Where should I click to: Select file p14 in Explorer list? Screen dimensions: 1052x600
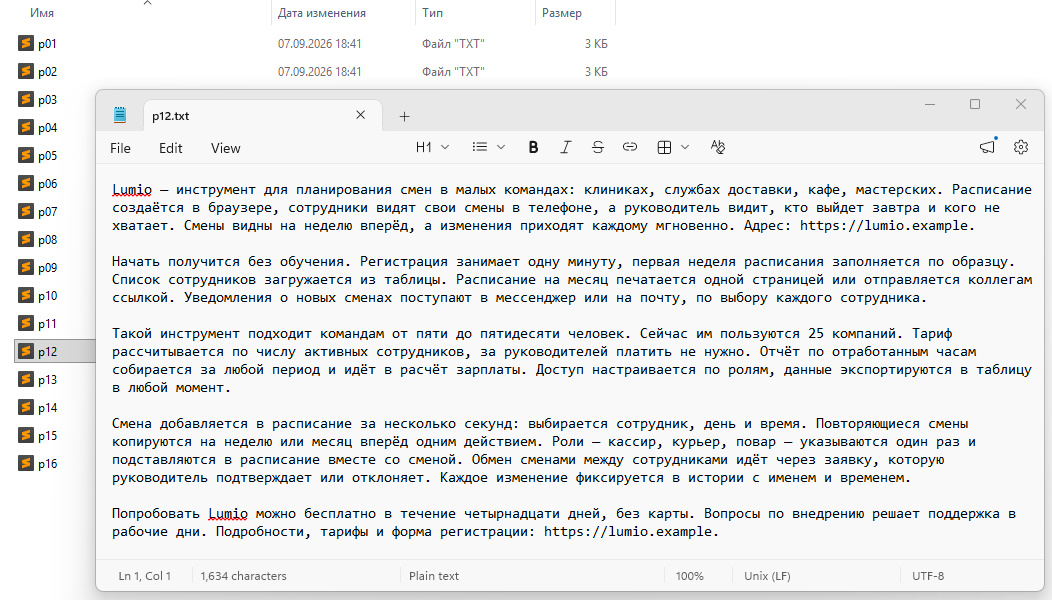[x=47, y=408]
